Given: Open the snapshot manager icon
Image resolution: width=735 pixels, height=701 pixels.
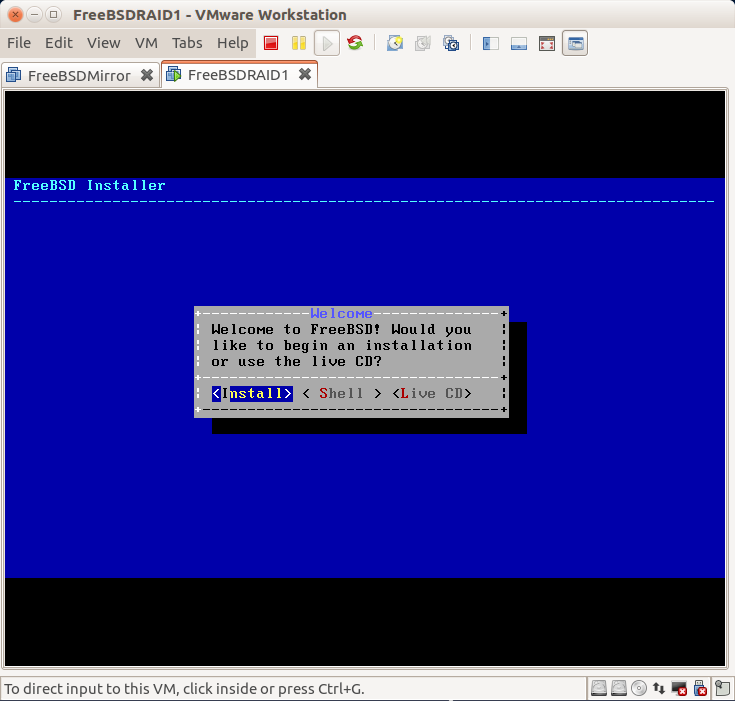Looking at the screenshot, I should (451, 43).
